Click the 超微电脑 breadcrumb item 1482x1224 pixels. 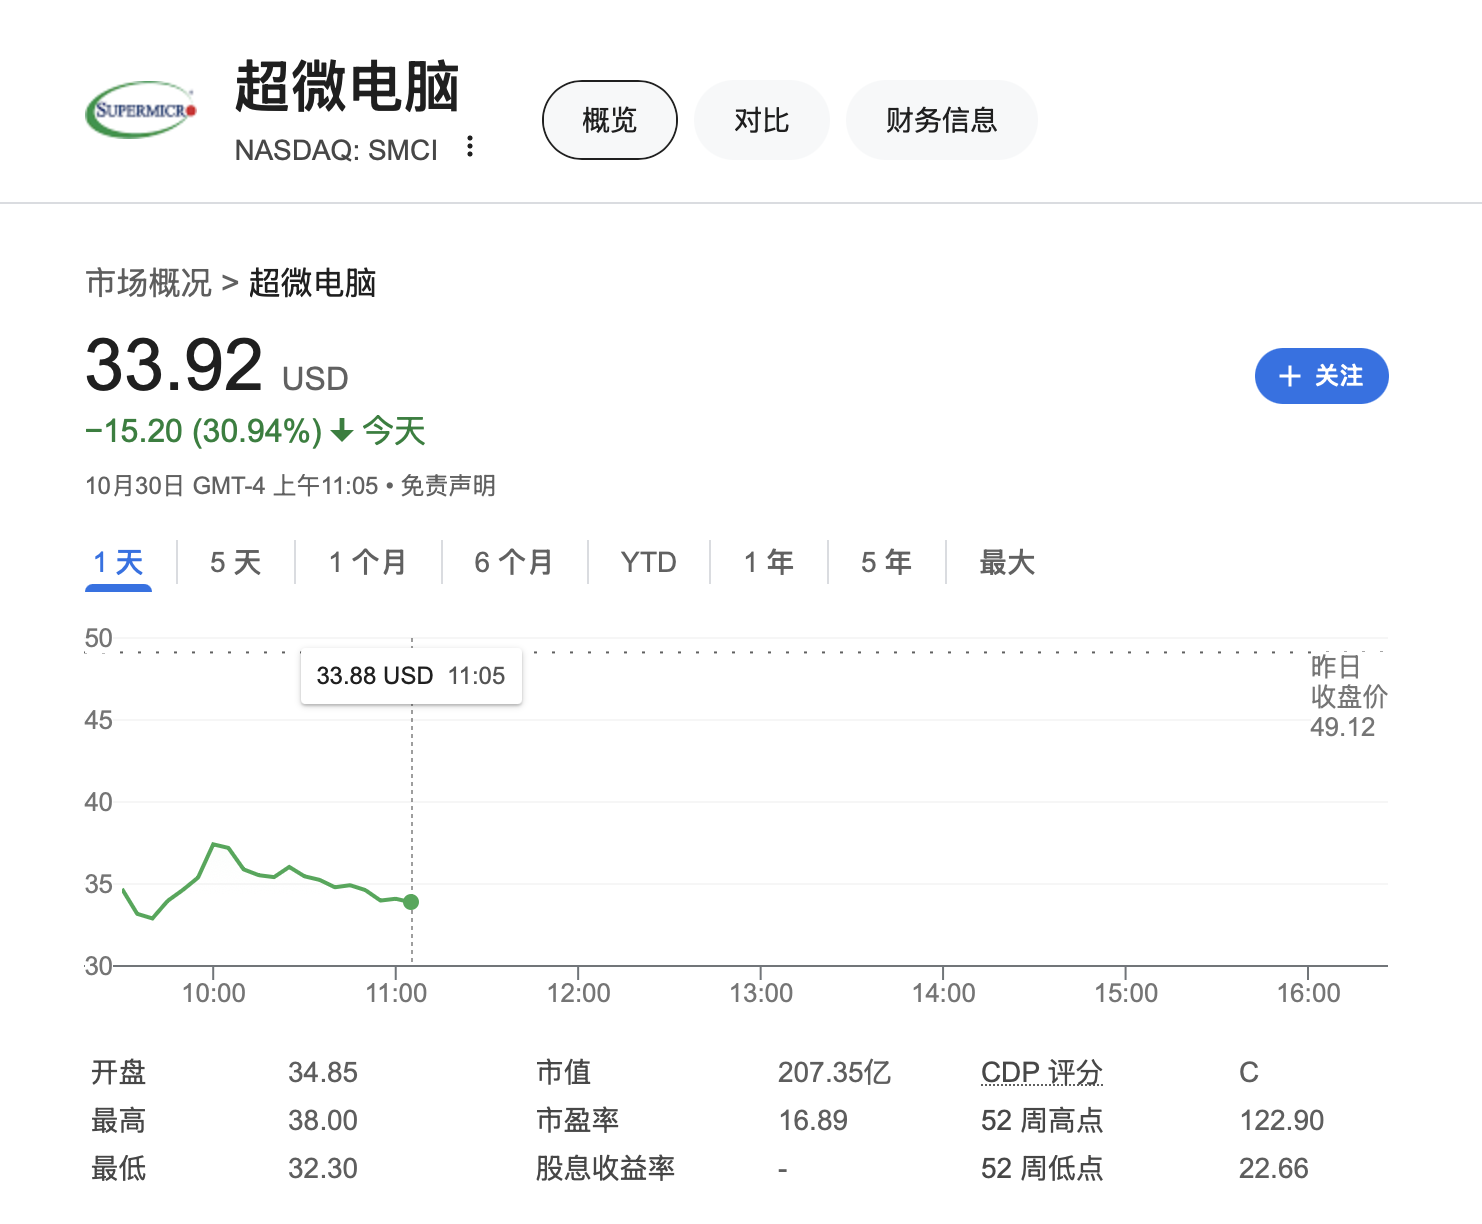(x=313, y=284)
